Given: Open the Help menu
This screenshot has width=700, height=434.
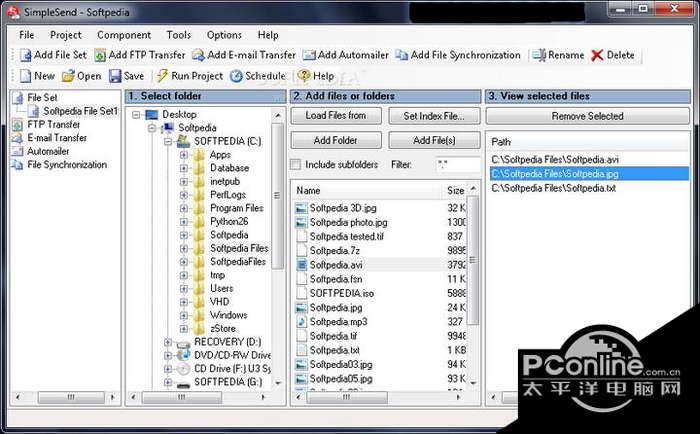Looking at the screenshot, I should (x=268, y=35).
